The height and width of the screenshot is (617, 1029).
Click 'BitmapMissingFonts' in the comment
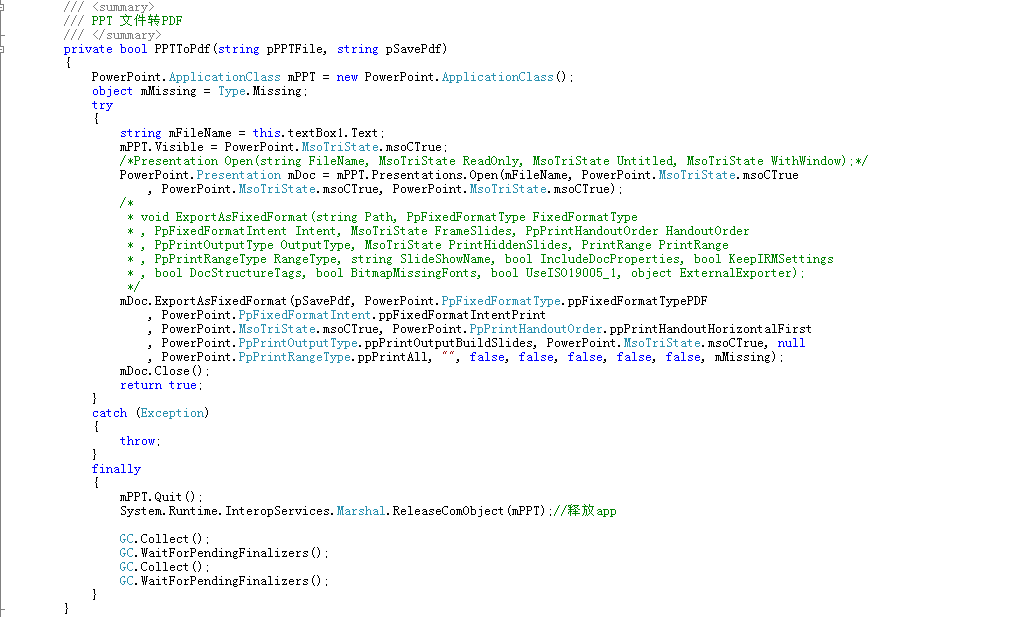(x=413, y=273)
